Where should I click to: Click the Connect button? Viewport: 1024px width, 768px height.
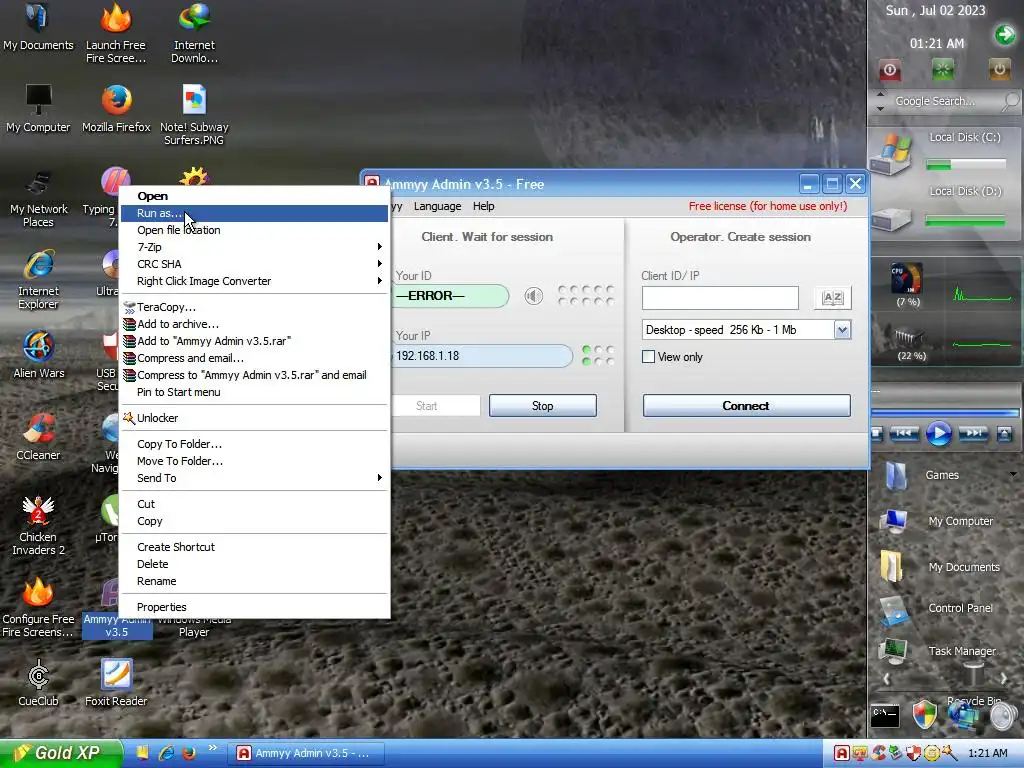click(x=746, y=406)
